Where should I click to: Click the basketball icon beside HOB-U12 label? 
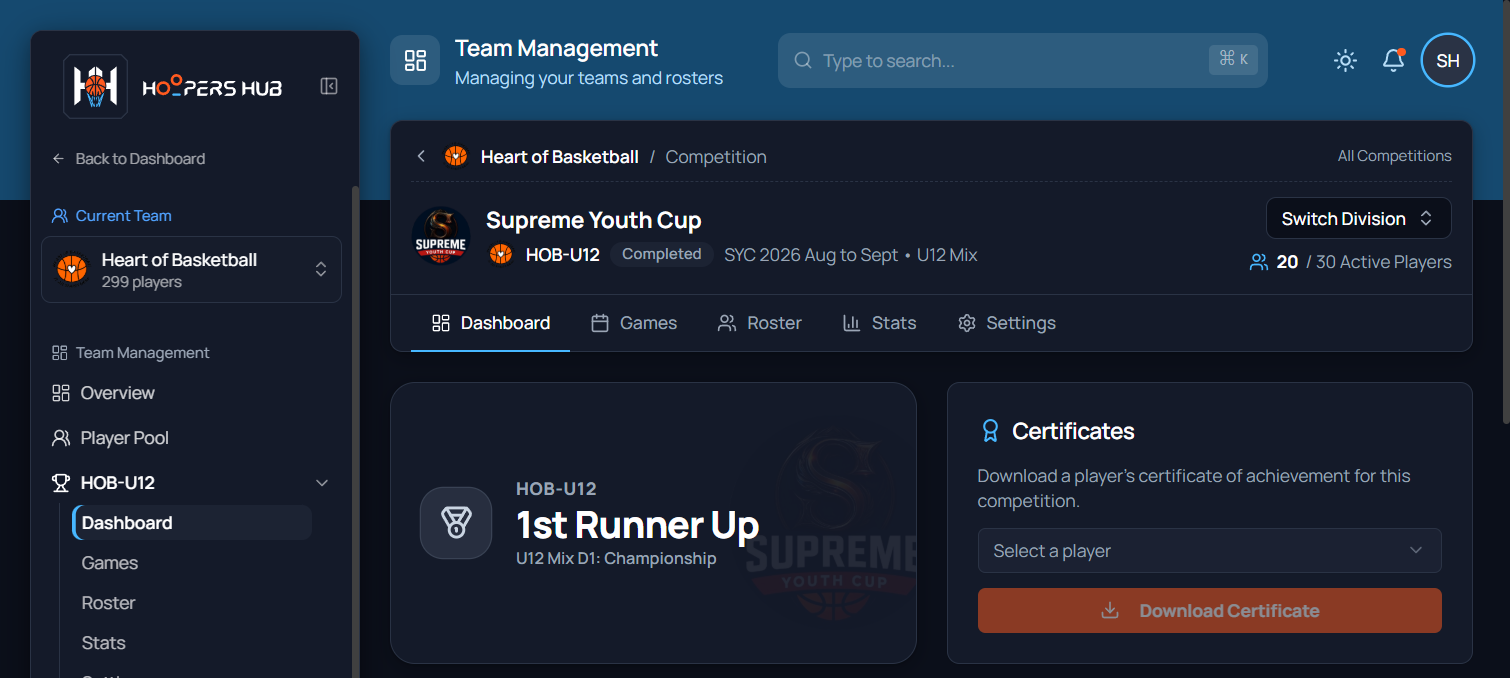501,254
